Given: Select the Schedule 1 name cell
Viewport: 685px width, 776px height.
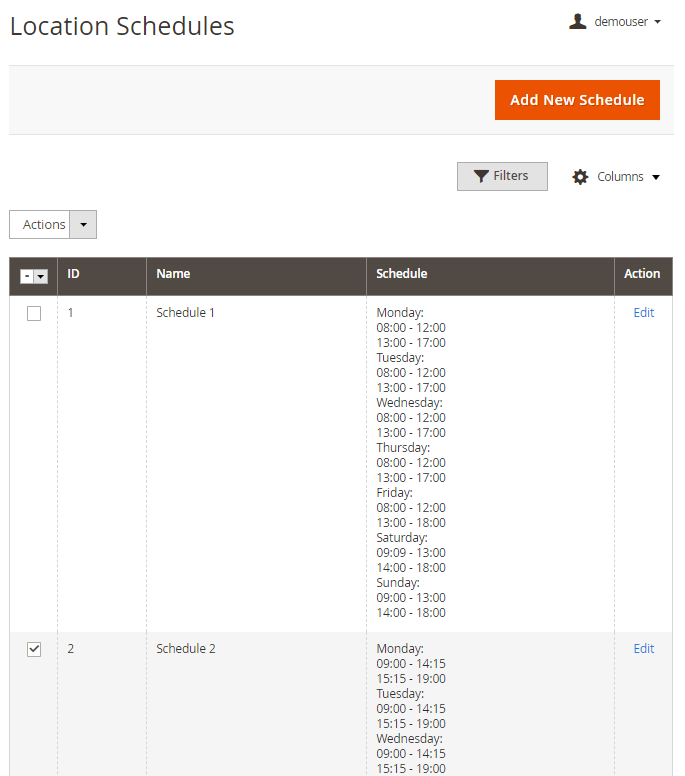Looking at the screenshot, I should (186, 313).
